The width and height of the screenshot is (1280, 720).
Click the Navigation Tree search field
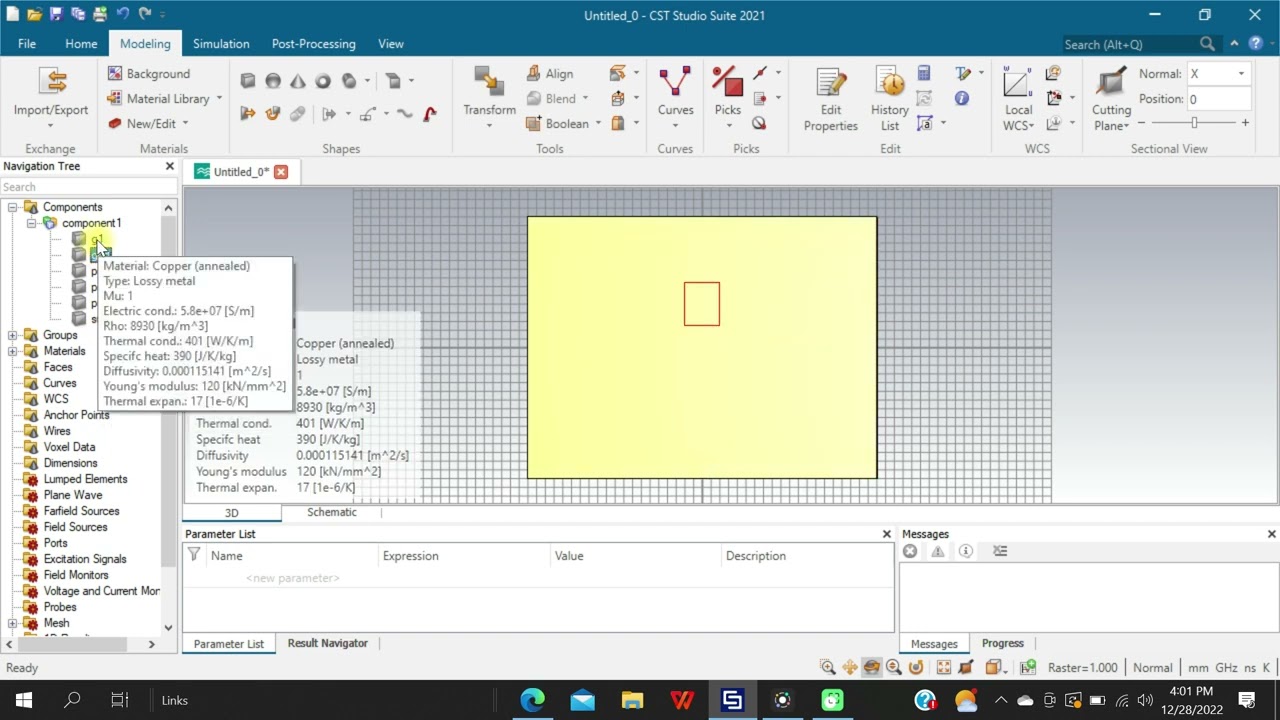tap(88, 187)
